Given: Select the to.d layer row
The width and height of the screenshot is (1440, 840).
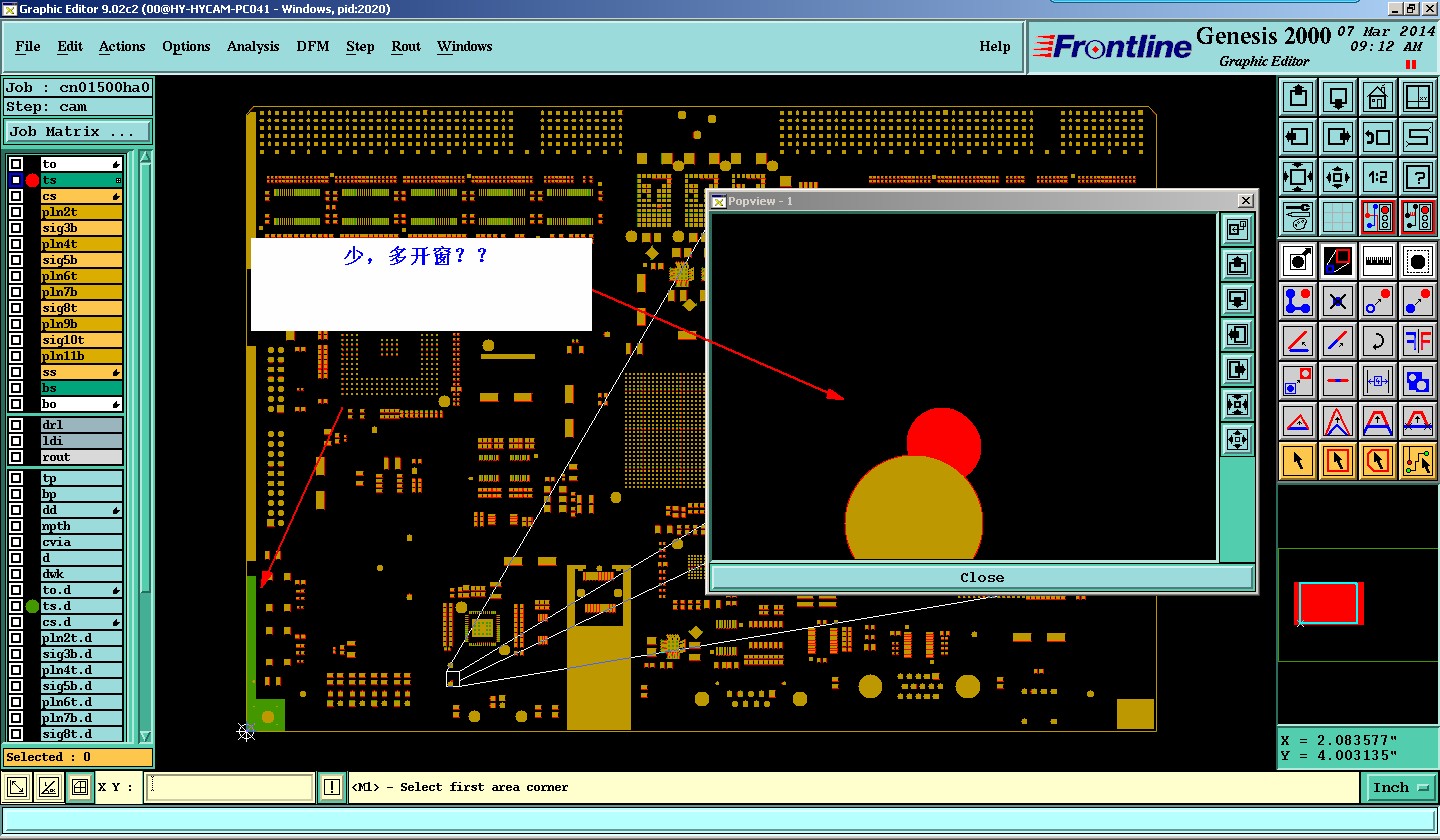Looking at the screenshot, I should pyautogui.click(x=81, y=590).
